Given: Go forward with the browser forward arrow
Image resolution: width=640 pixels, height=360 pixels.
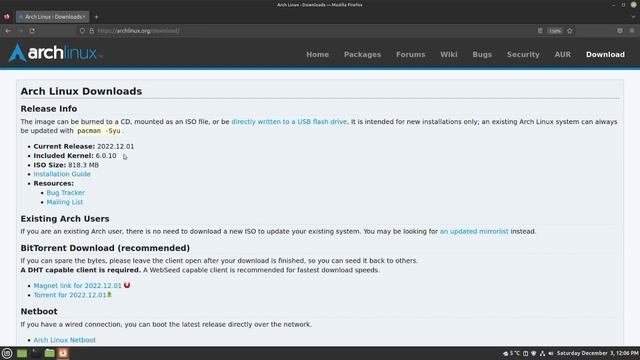Looking at the screenshot, I should [20, 31].
